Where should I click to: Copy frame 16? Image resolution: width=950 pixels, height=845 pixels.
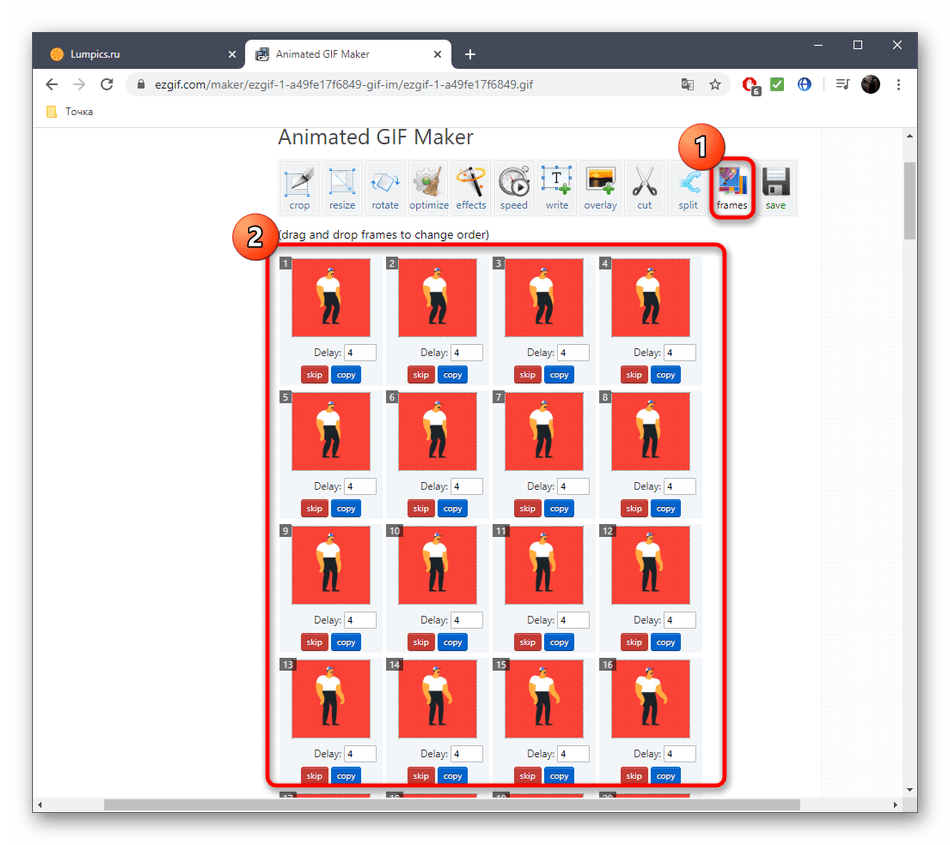coord(666,776)
